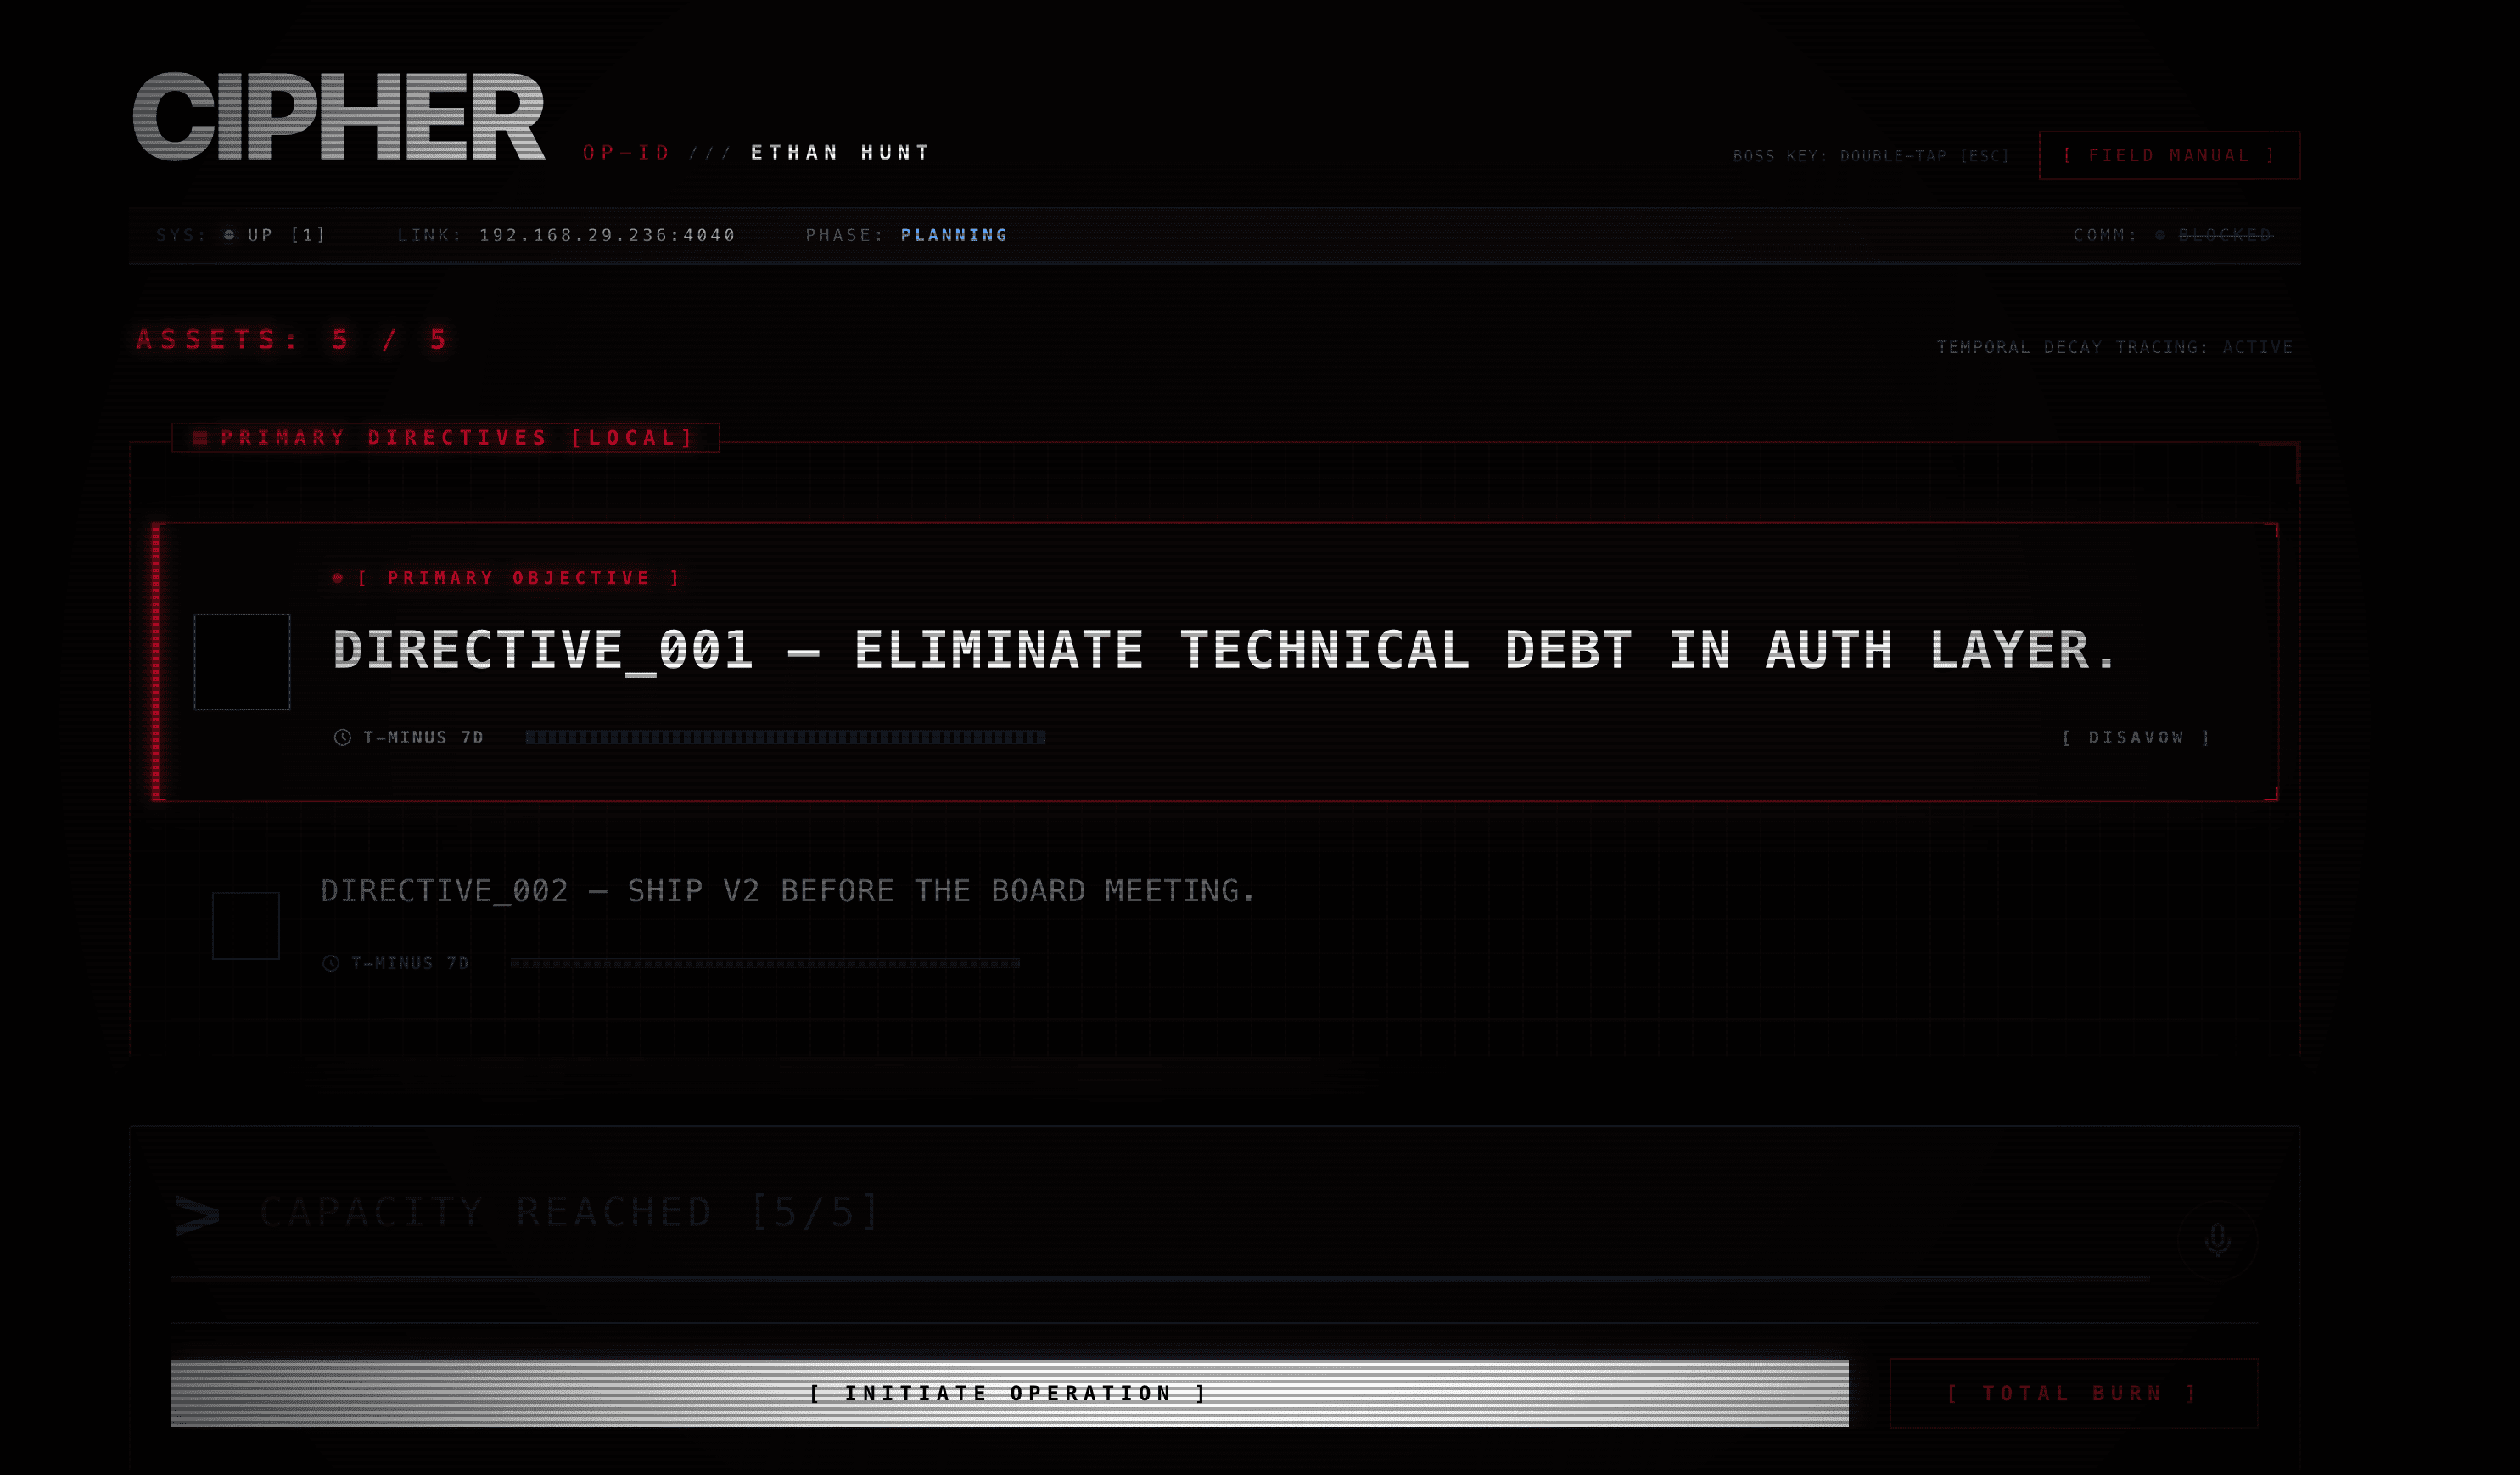Screen dimensions: 2520x1475
Task: Click the SYS status dot showing UP [1]
Action: (228, 234)
